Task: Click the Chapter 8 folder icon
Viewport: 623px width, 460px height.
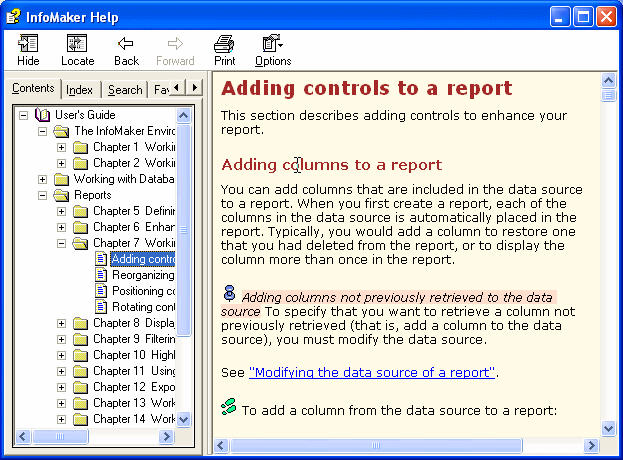Action: 80,323
